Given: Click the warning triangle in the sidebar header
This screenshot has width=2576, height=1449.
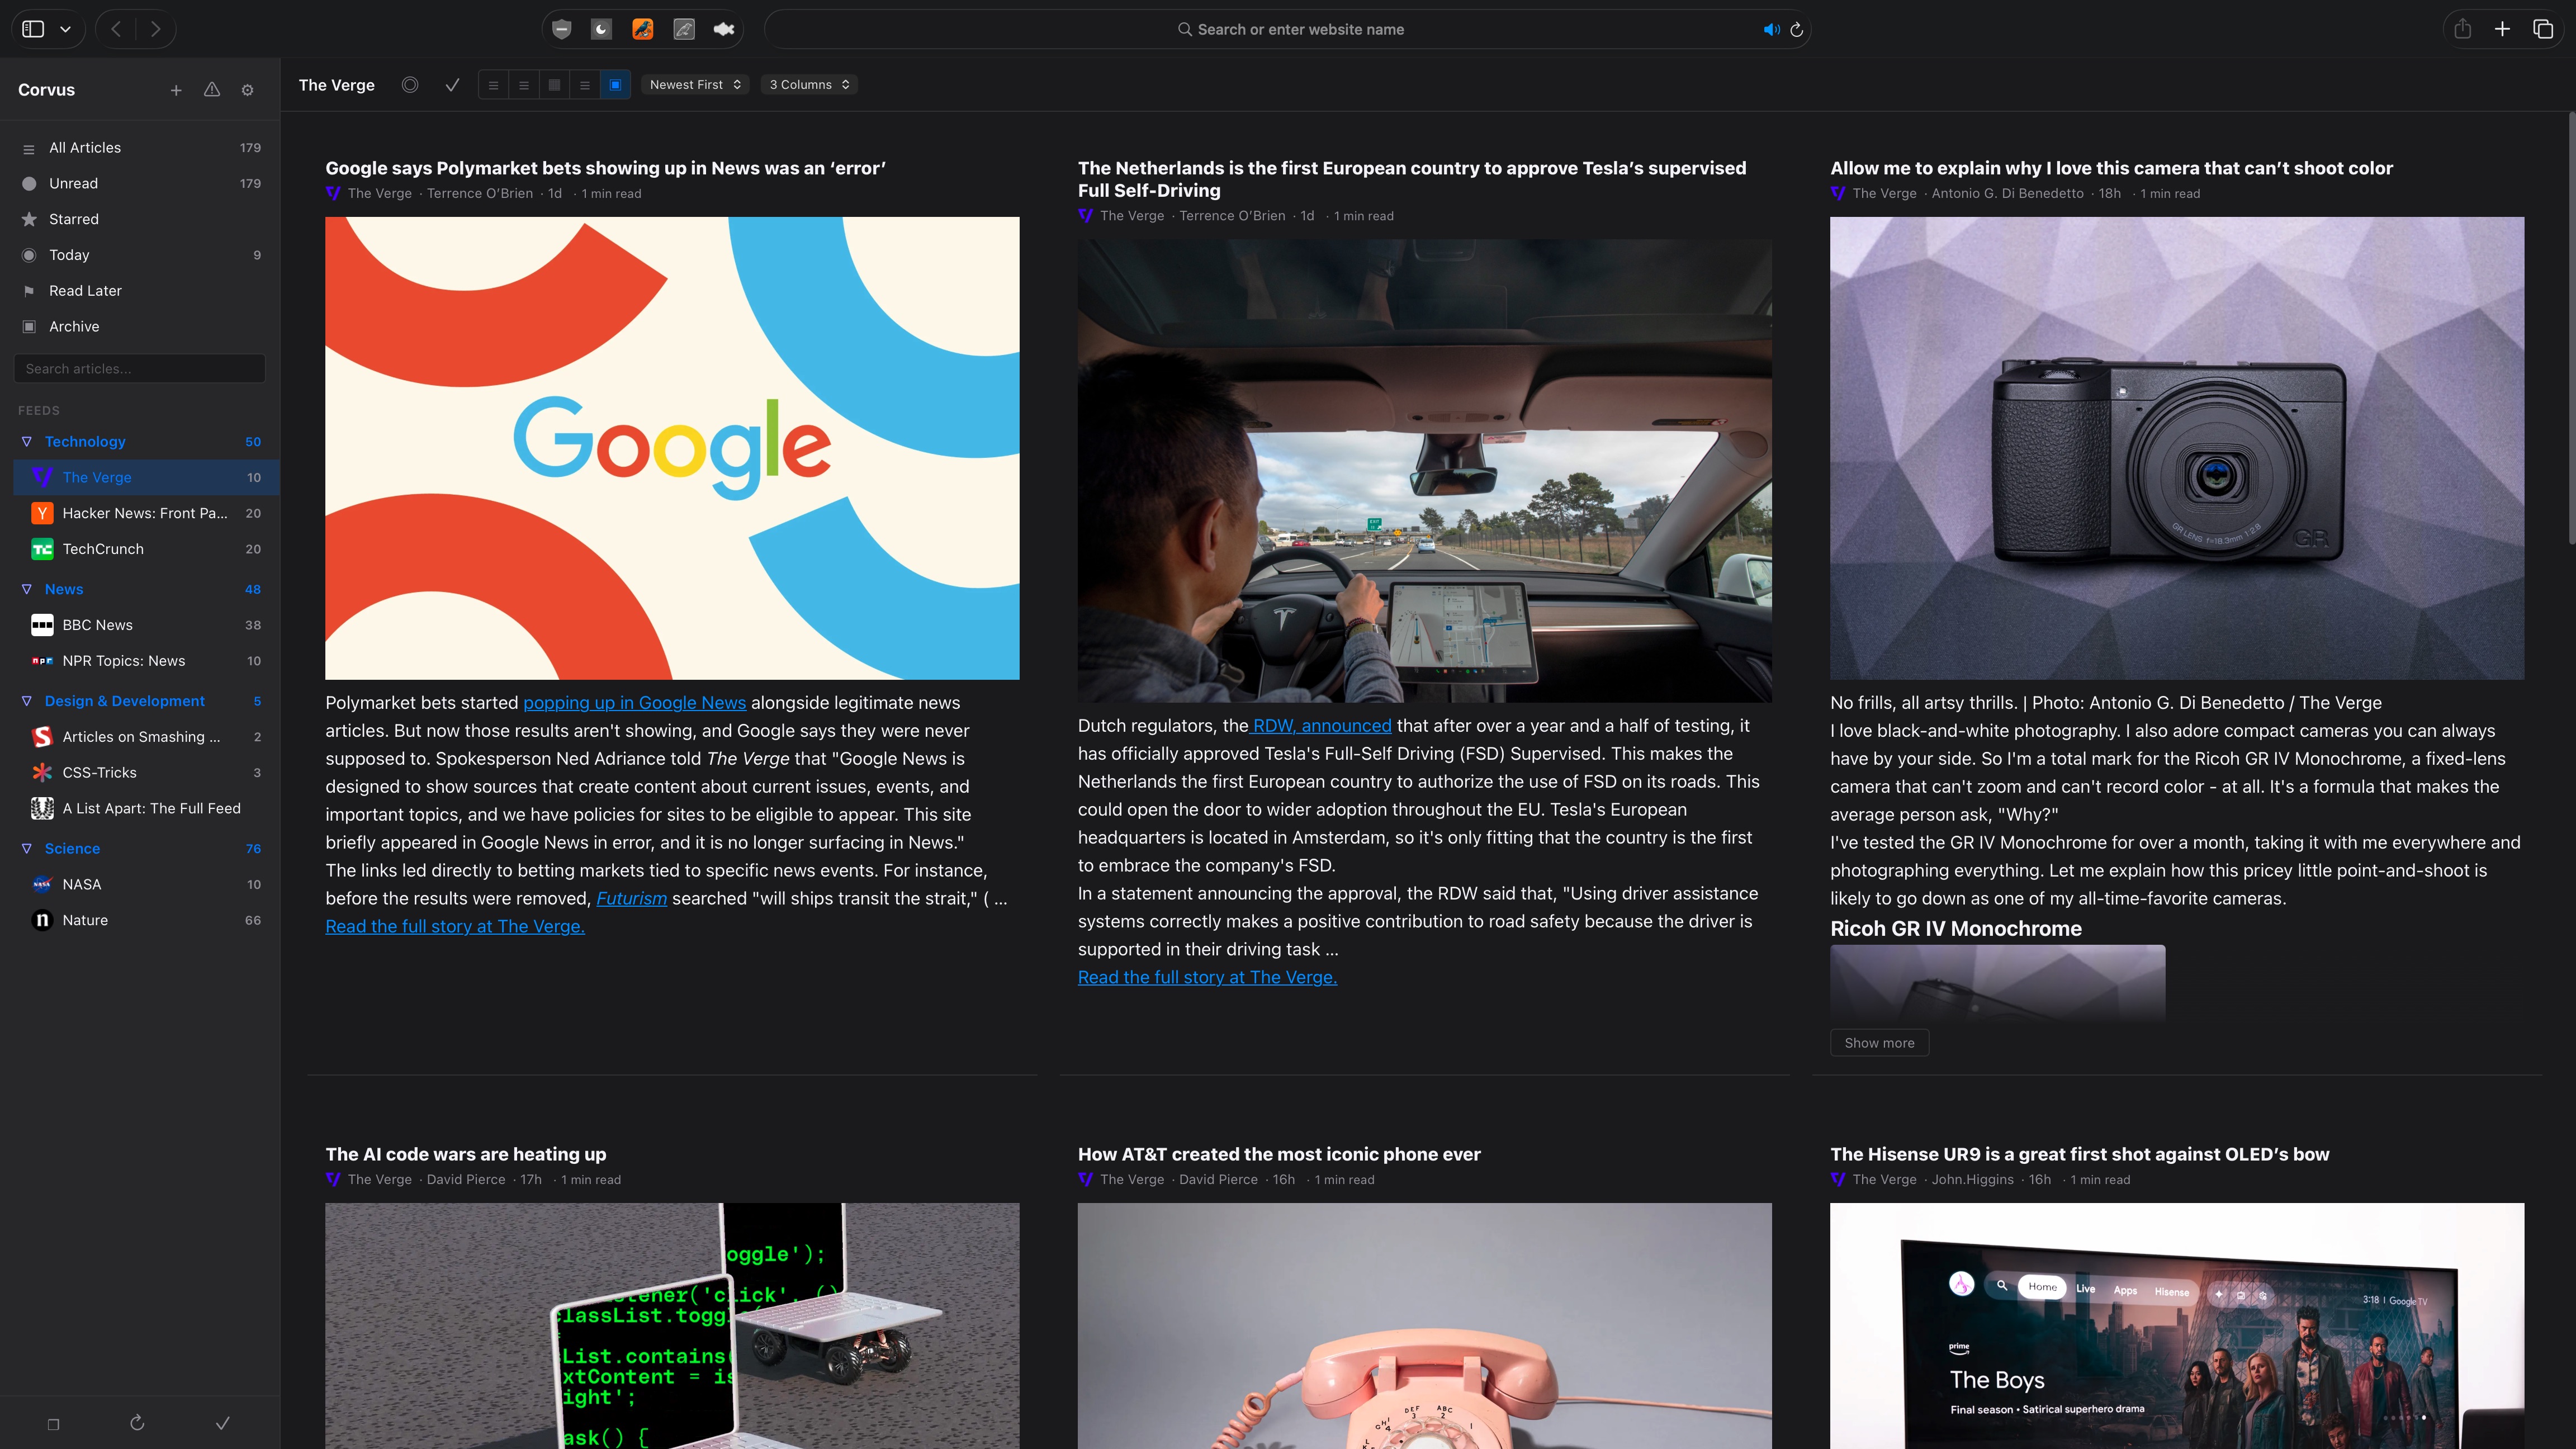Looking at the screenshot, I should tap(211, 89).
